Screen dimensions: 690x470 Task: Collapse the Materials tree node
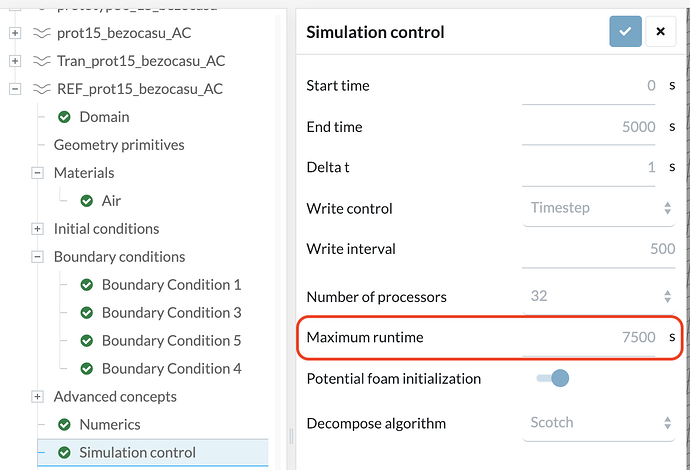coord(38,173)
